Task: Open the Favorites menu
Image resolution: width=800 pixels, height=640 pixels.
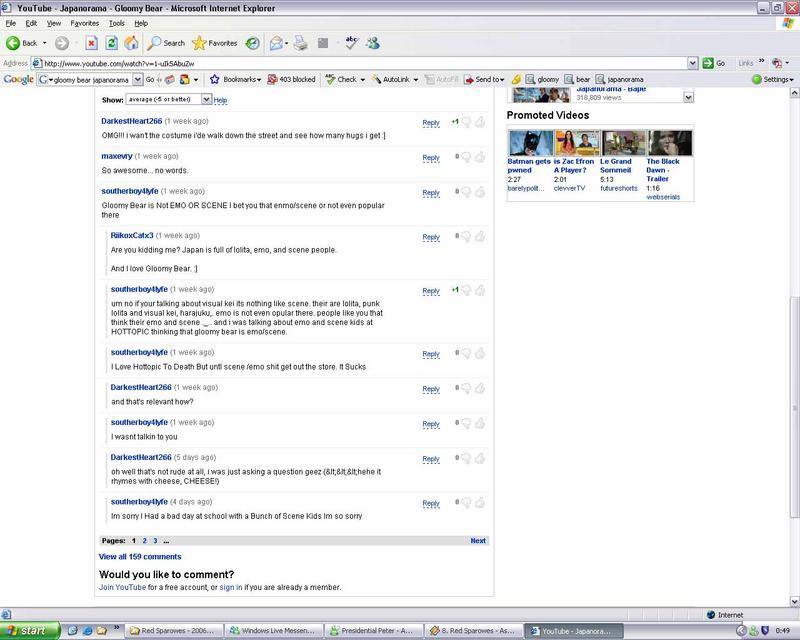Action: pyautogui.click(x=84, y=22)
